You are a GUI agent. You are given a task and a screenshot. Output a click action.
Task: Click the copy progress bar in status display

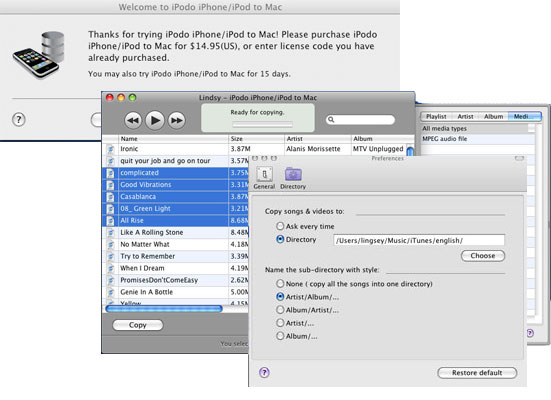pos(262,124)
